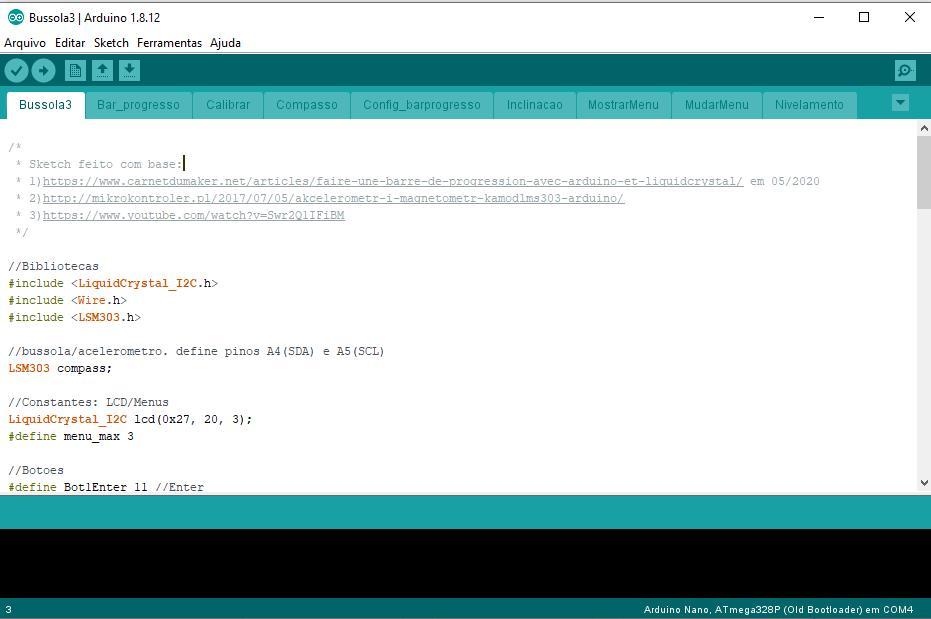Click the line '#include <LiquidCrystal_I2C.h>'

[113, 283]
